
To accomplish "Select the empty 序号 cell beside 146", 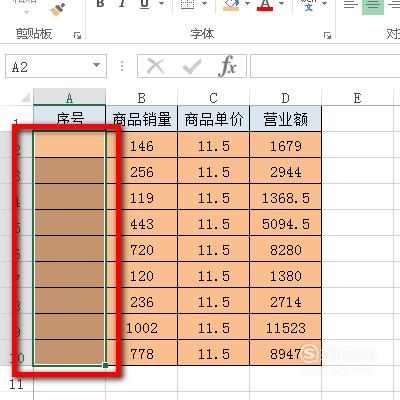I will coord(69,145).
